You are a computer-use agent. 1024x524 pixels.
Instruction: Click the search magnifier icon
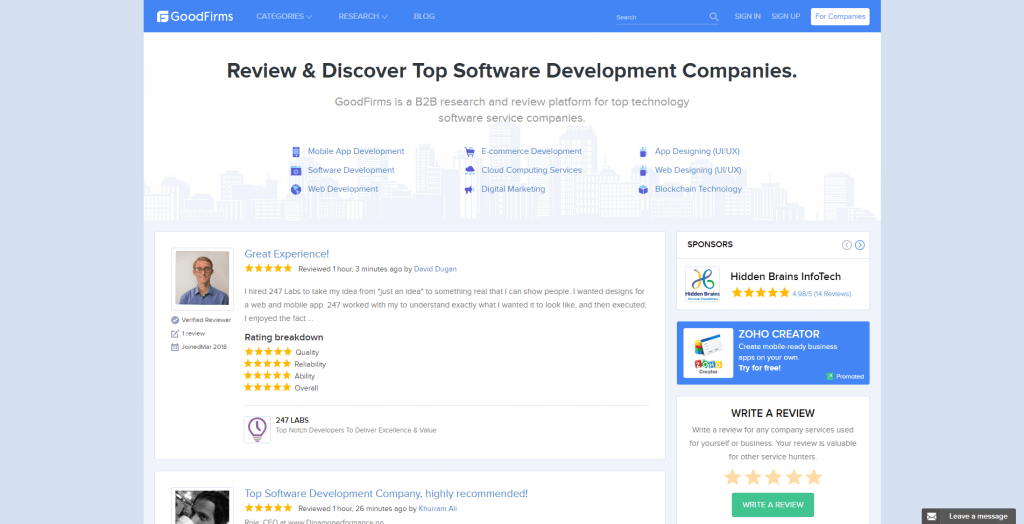(x=714, y=17)
